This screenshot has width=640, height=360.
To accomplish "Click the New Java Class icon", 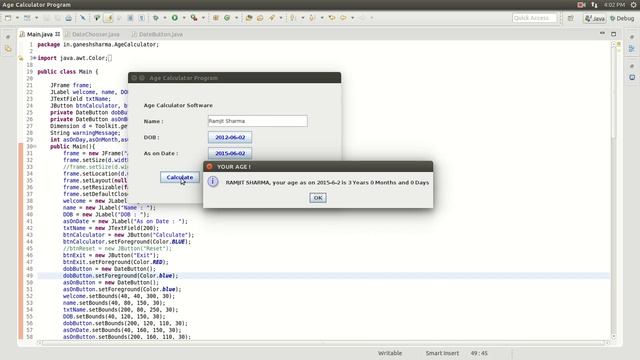I will [x=227, y=18].
